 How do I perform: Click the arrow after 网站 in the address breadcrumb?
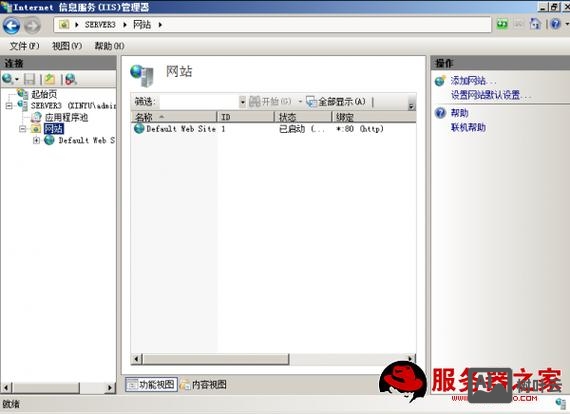point(160,25)
